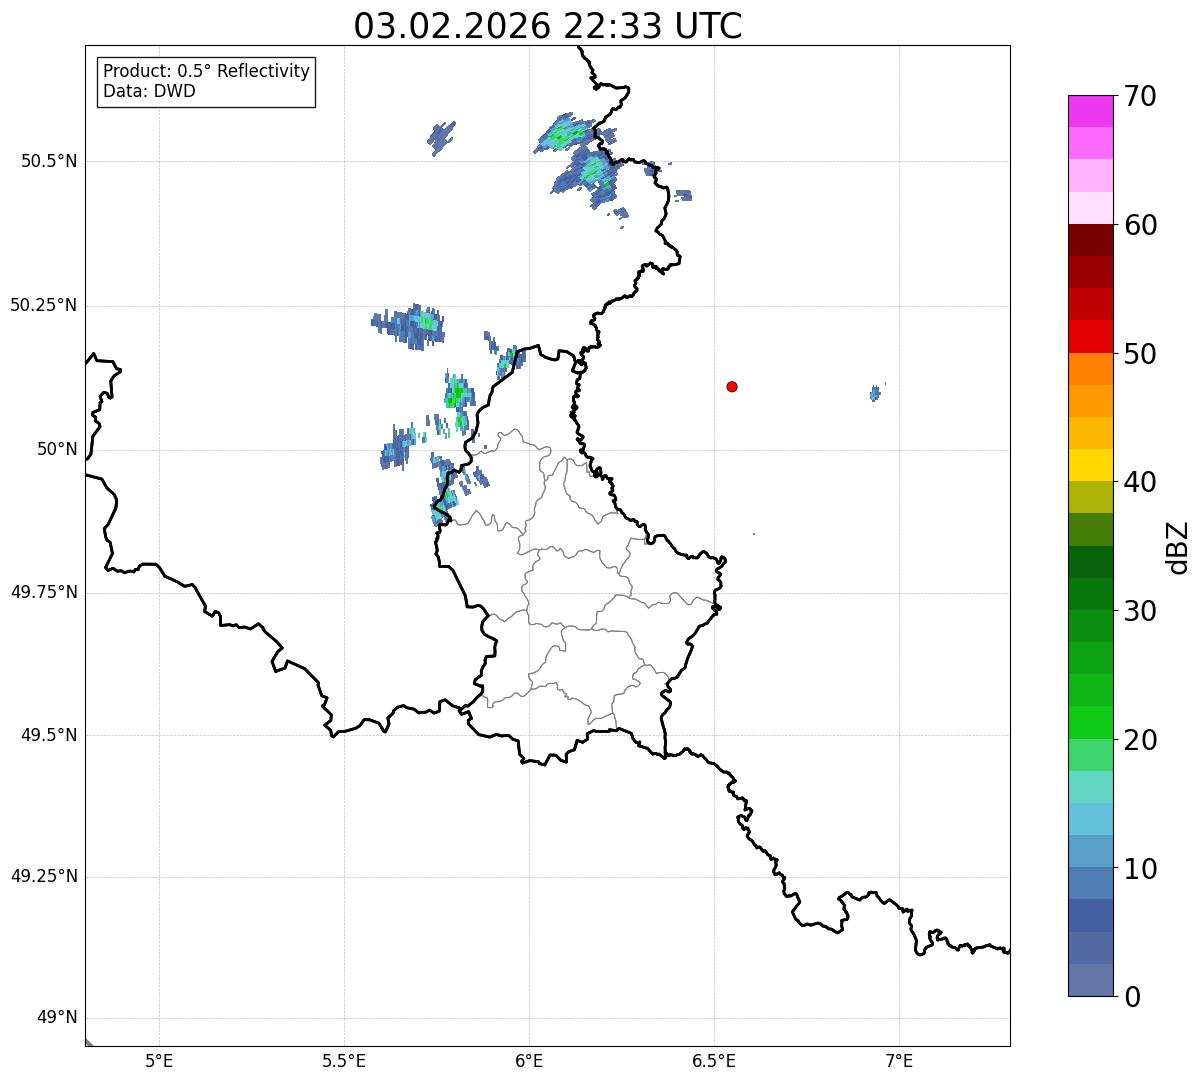This screenshot has width=1202, height=1081.
Task: Click 'Product: 0.5° Reflectivity' legend text
Action: (x=206, y=72)
